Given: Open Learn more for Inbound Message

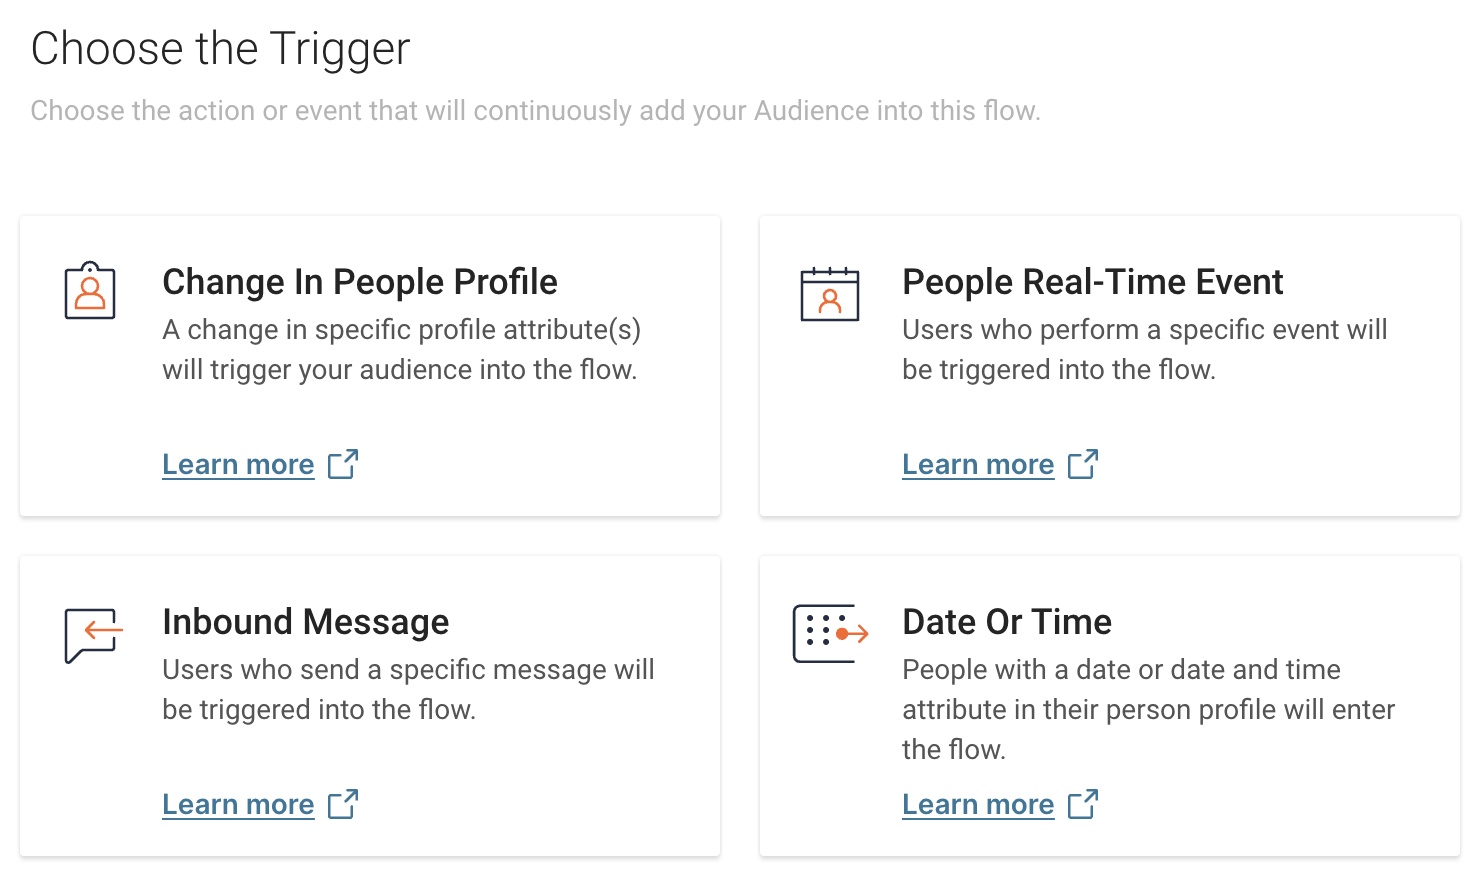Looking at the screenshot, I should pos(238,805).
